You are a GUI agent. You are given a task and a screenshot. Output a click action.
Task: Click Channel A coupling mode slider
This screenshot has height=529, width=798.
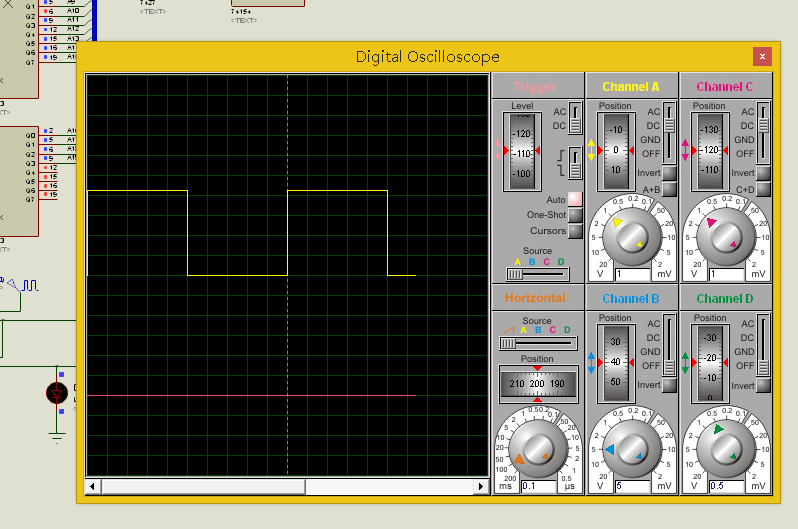pos(669,132)
